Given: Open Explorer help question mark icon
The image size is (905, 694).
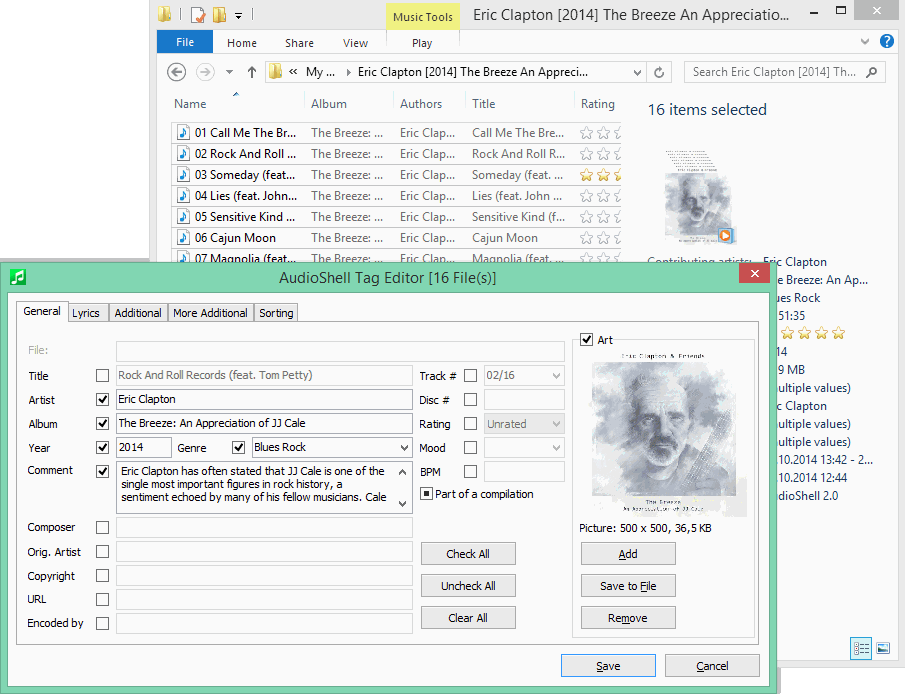Looking at the screenshot, I should (x=887, y=42).
